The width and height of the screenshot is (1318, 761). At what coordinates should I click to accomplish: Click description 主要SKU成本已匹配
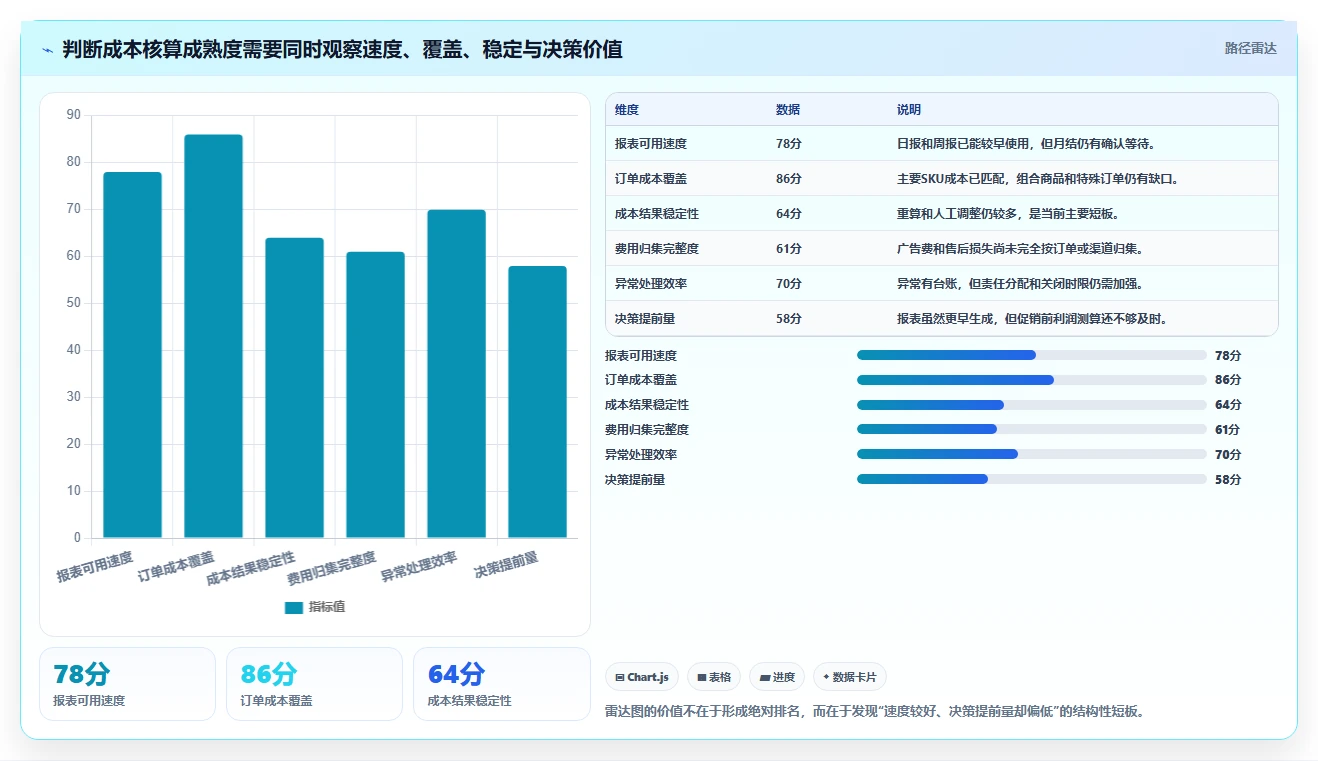pos(1038,179)
